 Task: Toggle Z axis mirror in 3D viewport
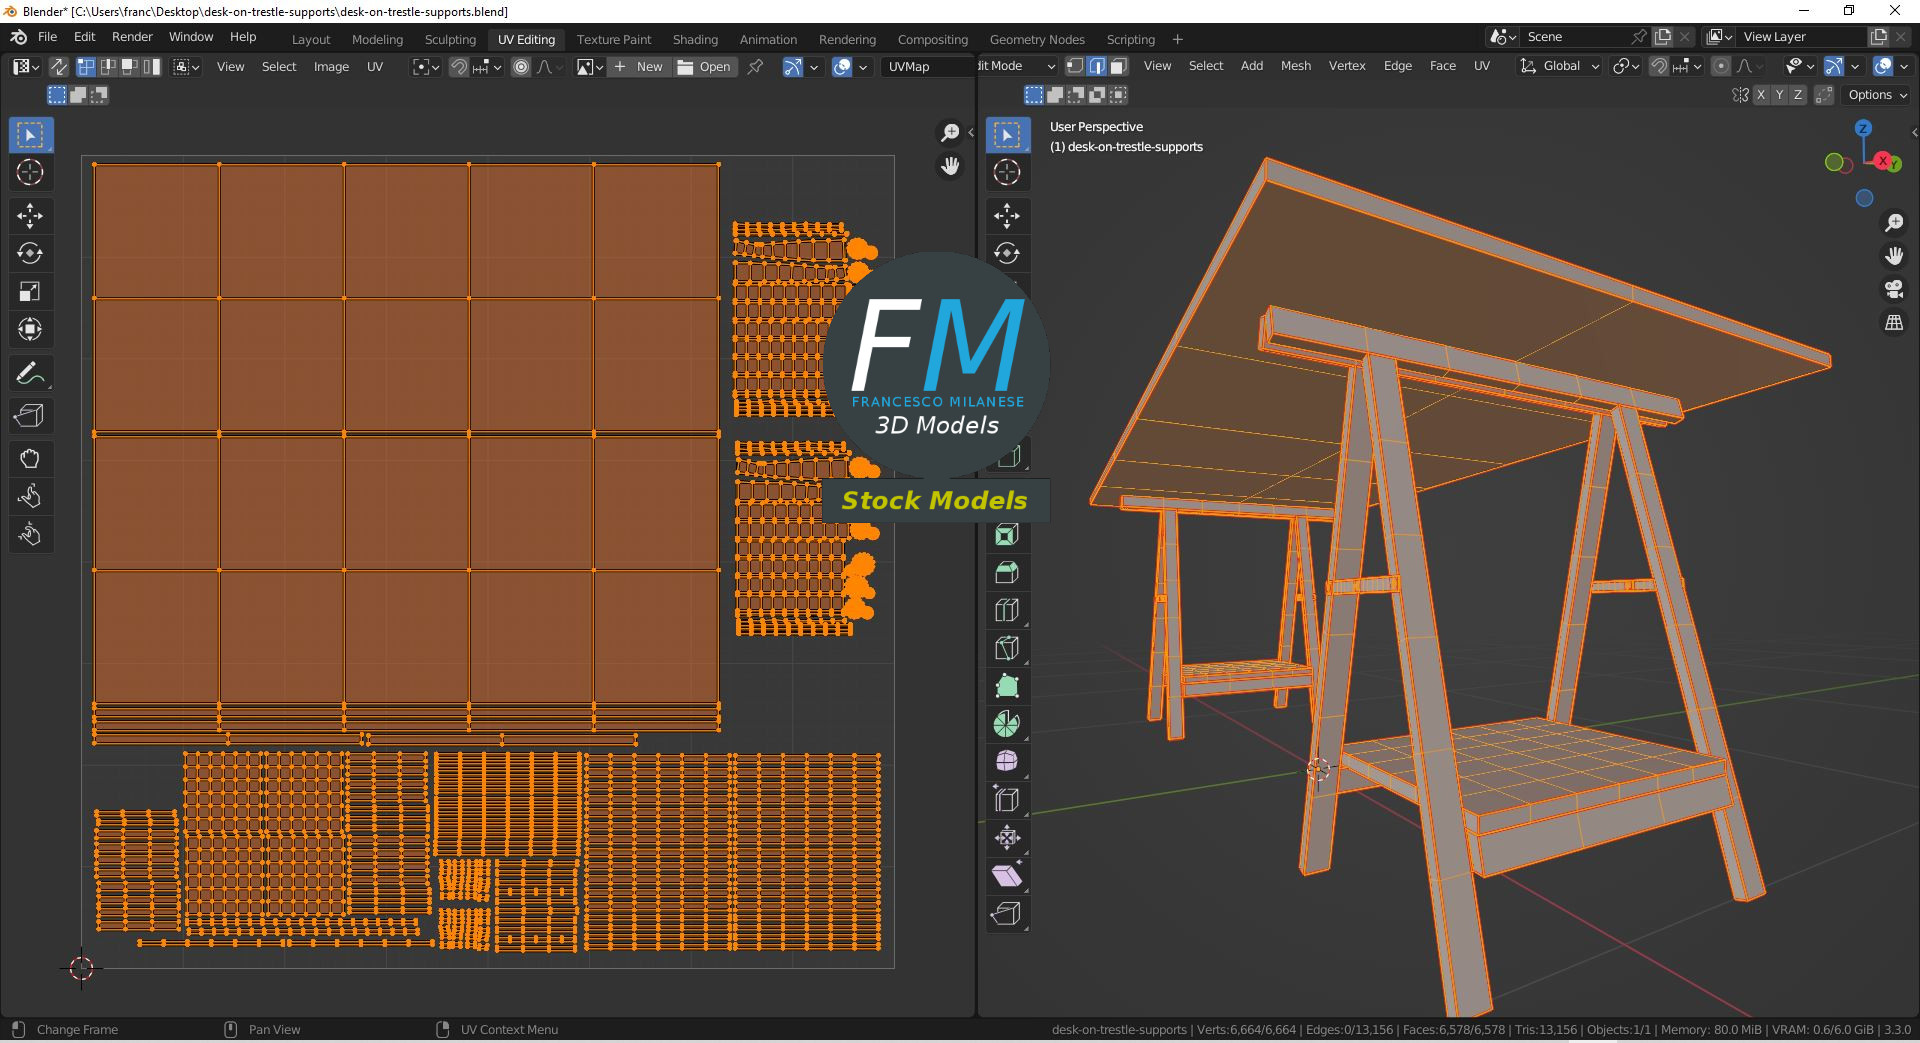[x=1798, y=95]
